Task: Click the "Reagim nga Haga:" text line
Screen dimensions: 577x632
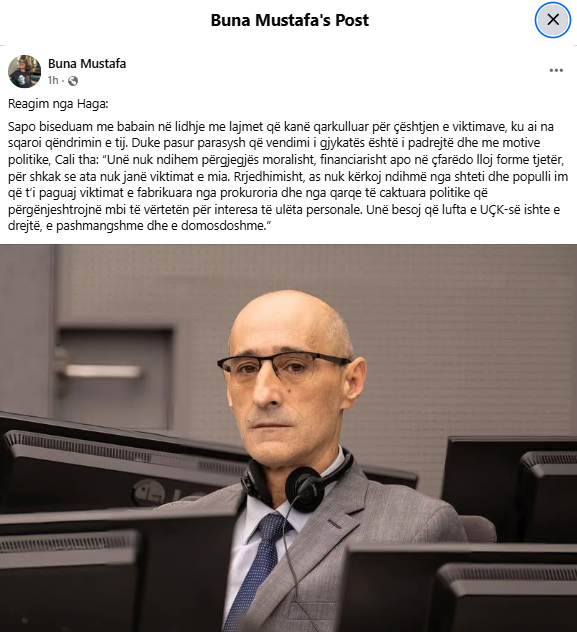Action: pos(58,104)
